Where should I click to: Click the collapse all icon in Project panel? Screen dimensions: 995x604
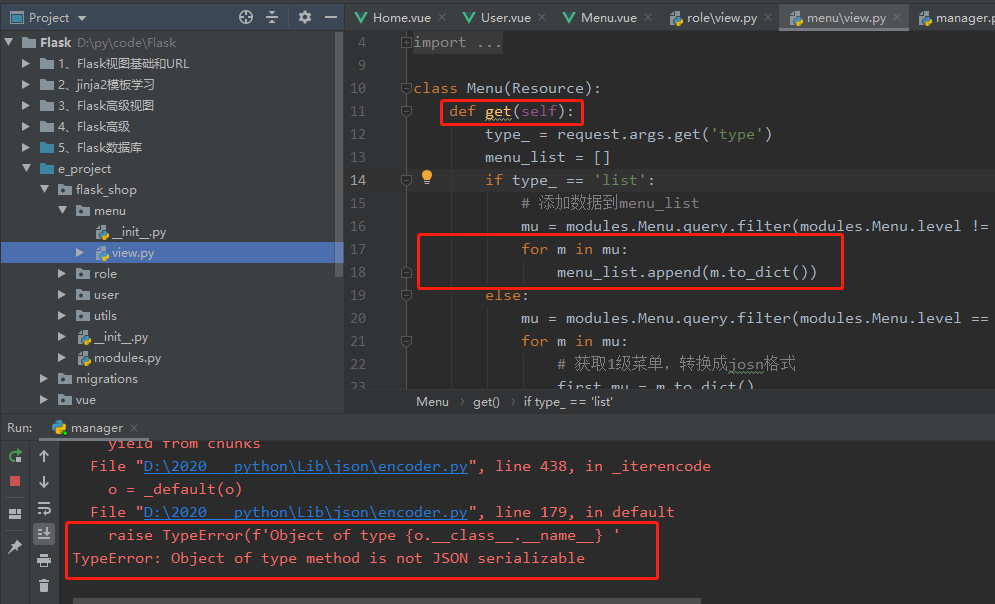tap(272, 17)
